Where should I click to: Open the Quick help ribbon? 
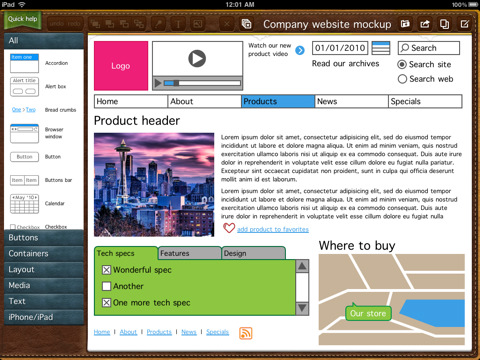(22, 20)
